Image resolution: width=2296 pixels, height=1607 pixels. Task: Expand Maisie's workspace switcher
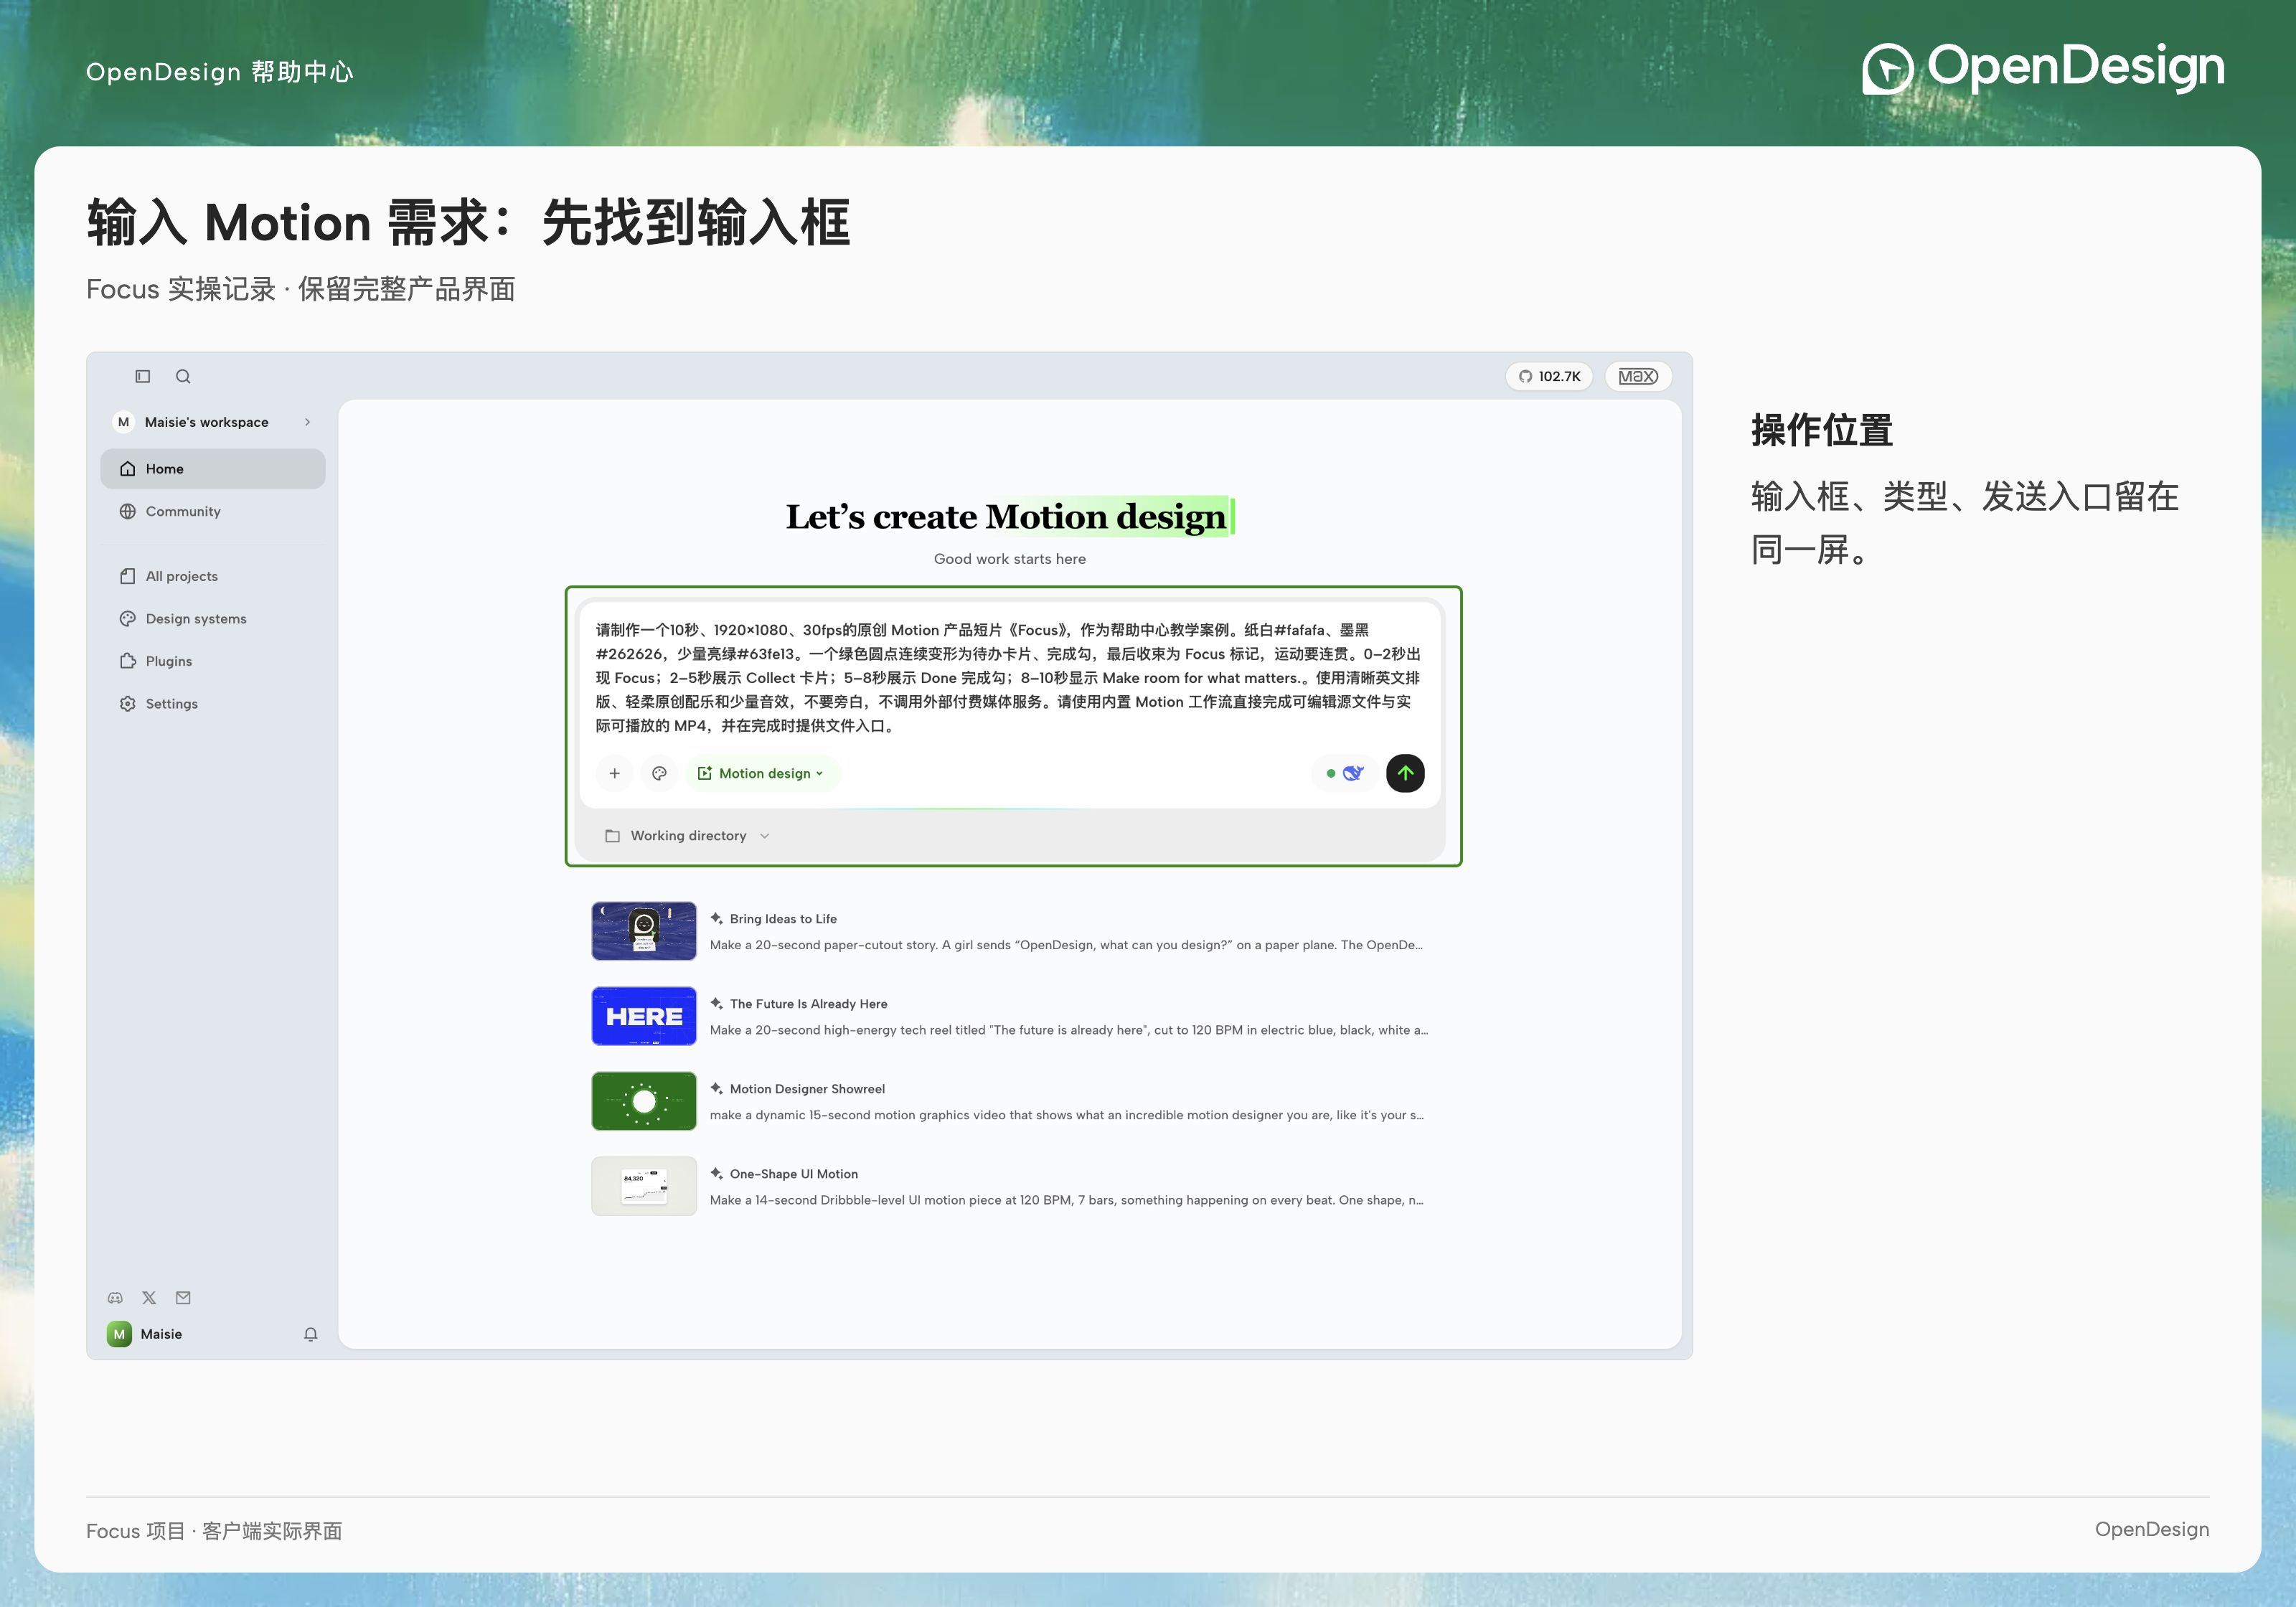(213, 422)
